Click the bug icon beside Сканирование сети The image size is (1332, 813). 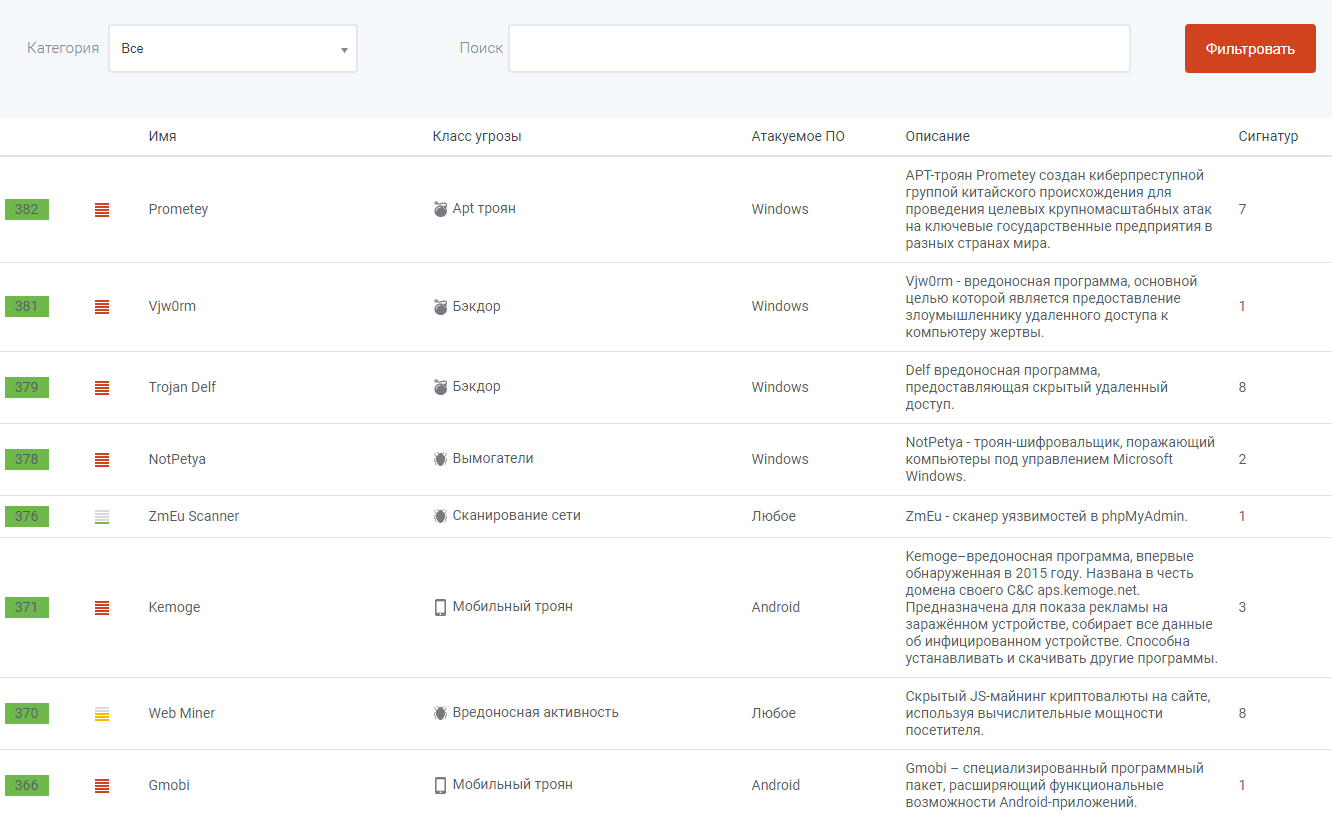[440, 516]
